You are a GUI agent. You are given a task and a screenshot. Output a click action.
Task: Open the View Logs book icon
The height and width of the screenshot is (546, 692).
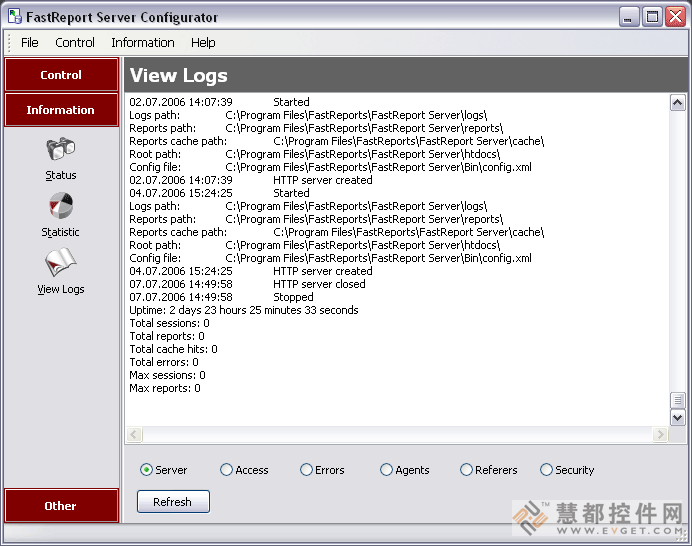click(61, 262)
